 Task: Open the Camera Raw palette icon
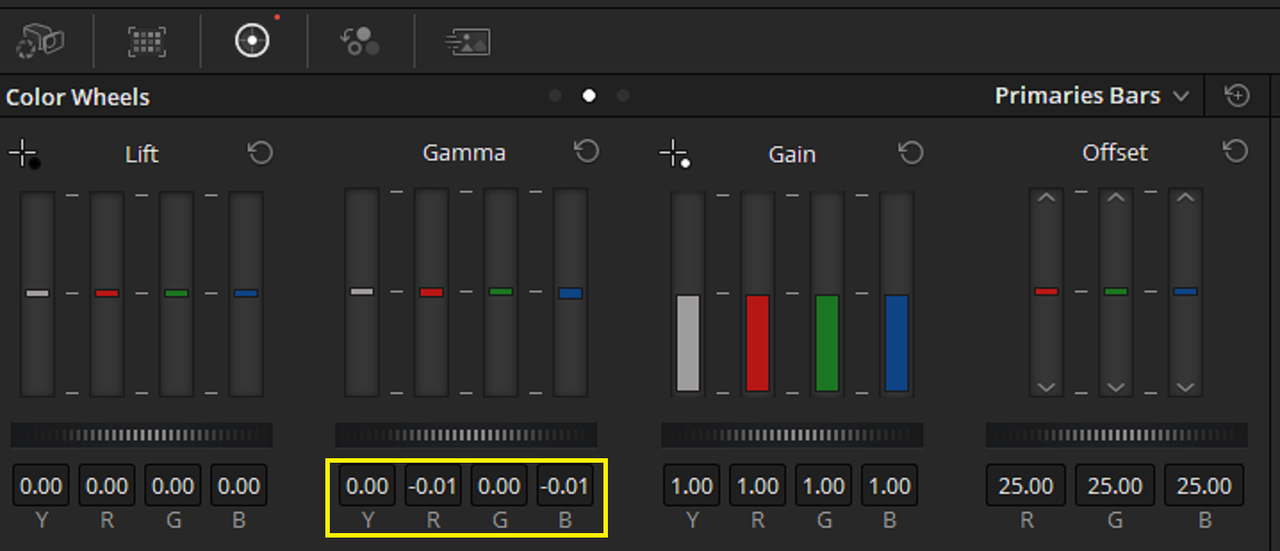click(41, 40)
